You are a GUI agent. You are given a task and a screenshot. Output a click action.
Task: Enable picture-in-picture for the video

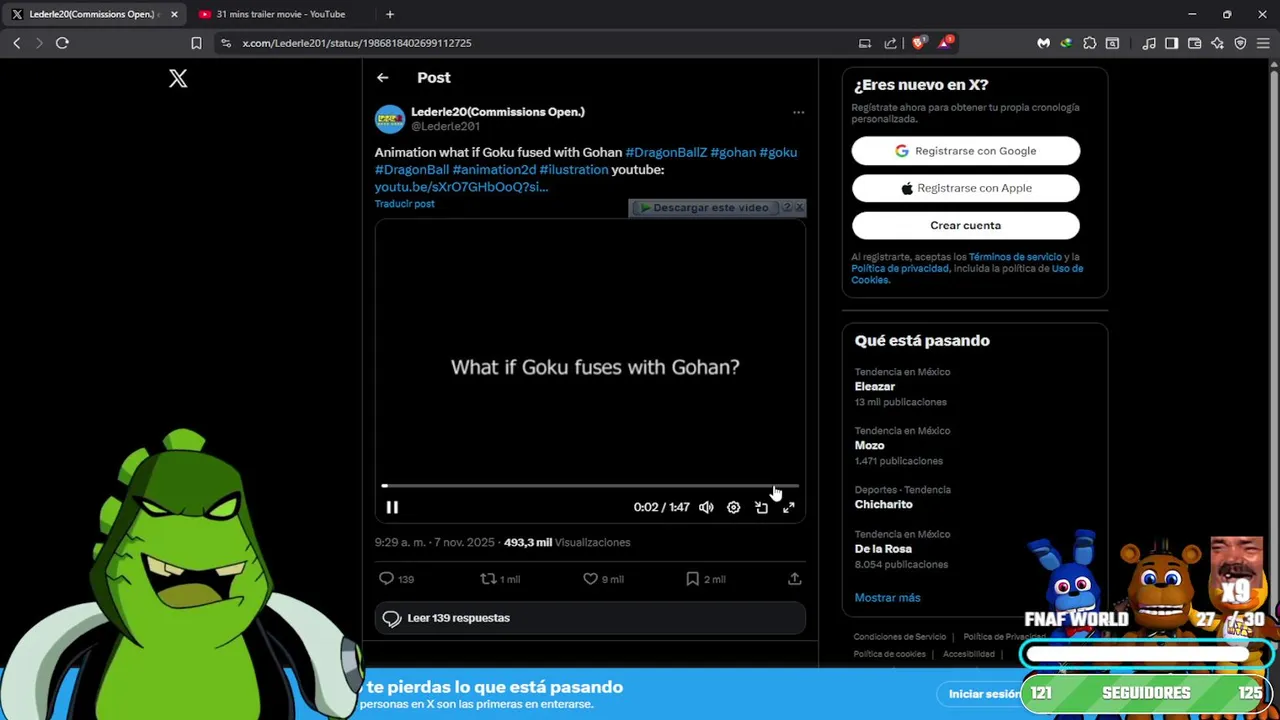coord(761,507)
